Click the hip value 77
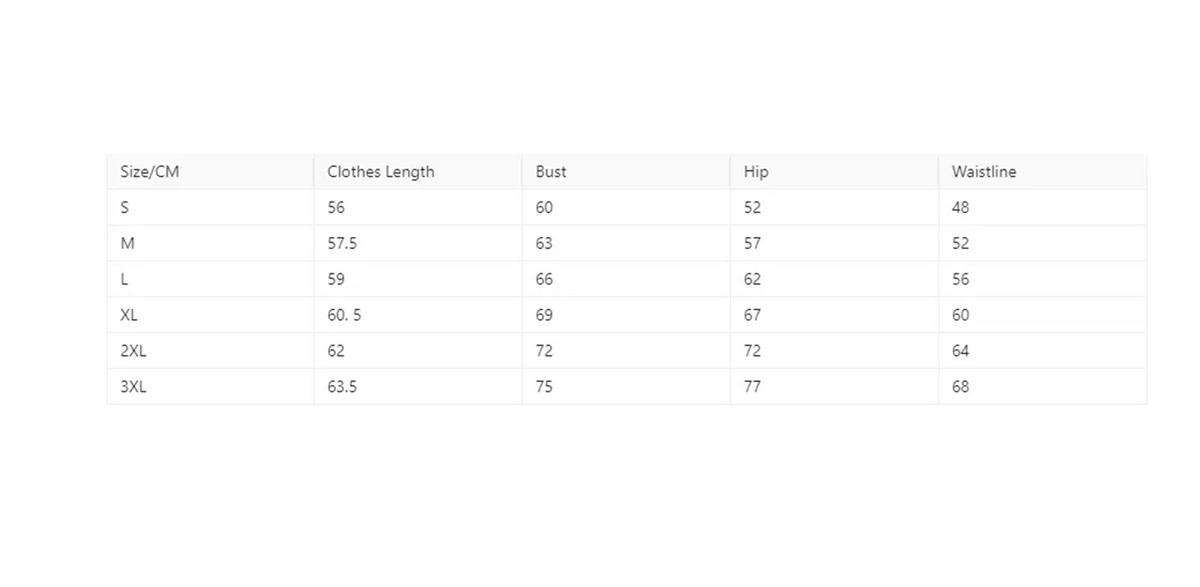 pos(752,387)
